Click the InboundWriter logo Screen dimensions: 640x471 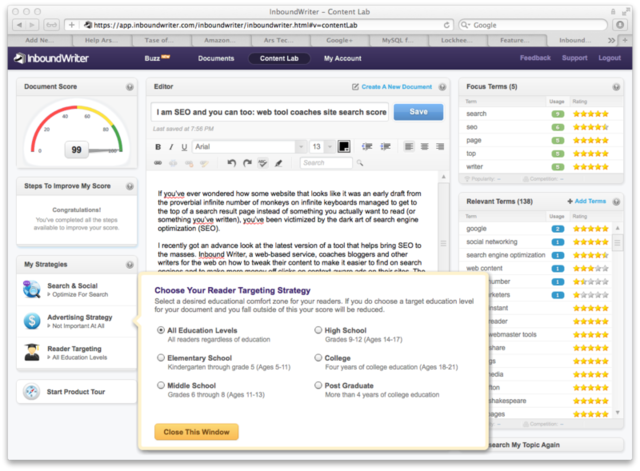pos(51,58)
